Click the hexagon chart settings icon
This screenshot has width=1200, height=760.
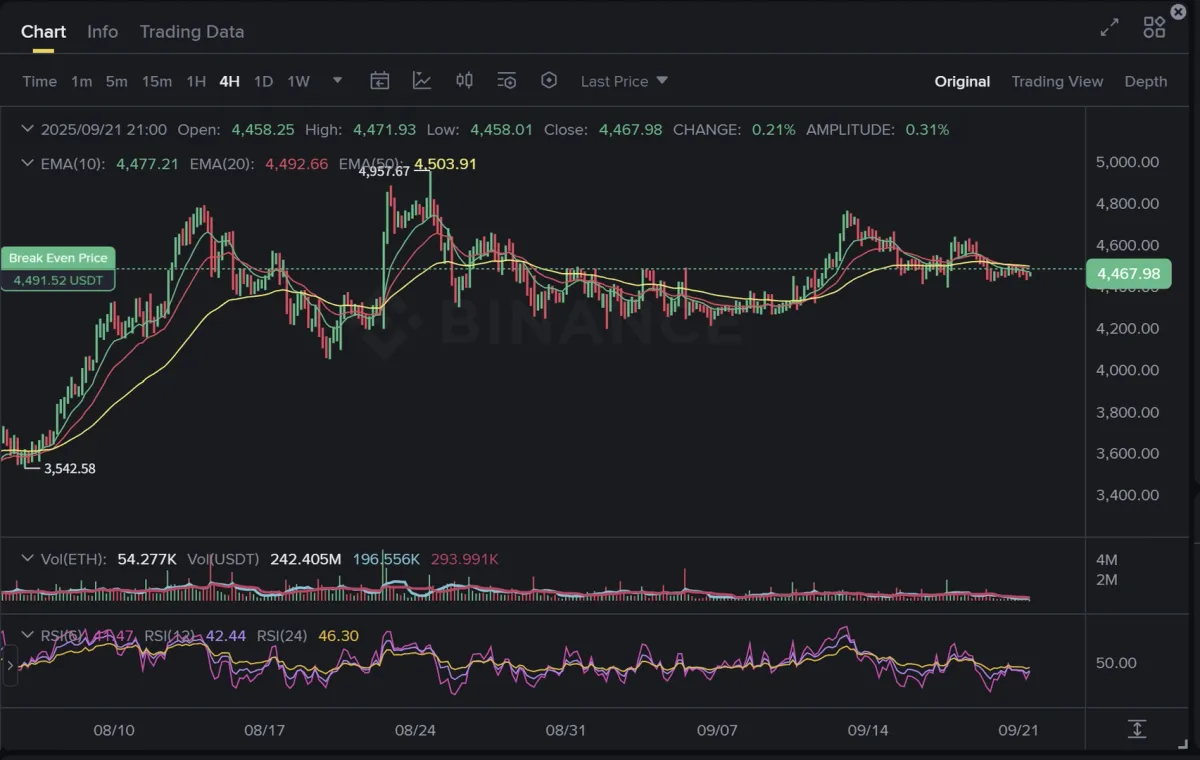548,80
